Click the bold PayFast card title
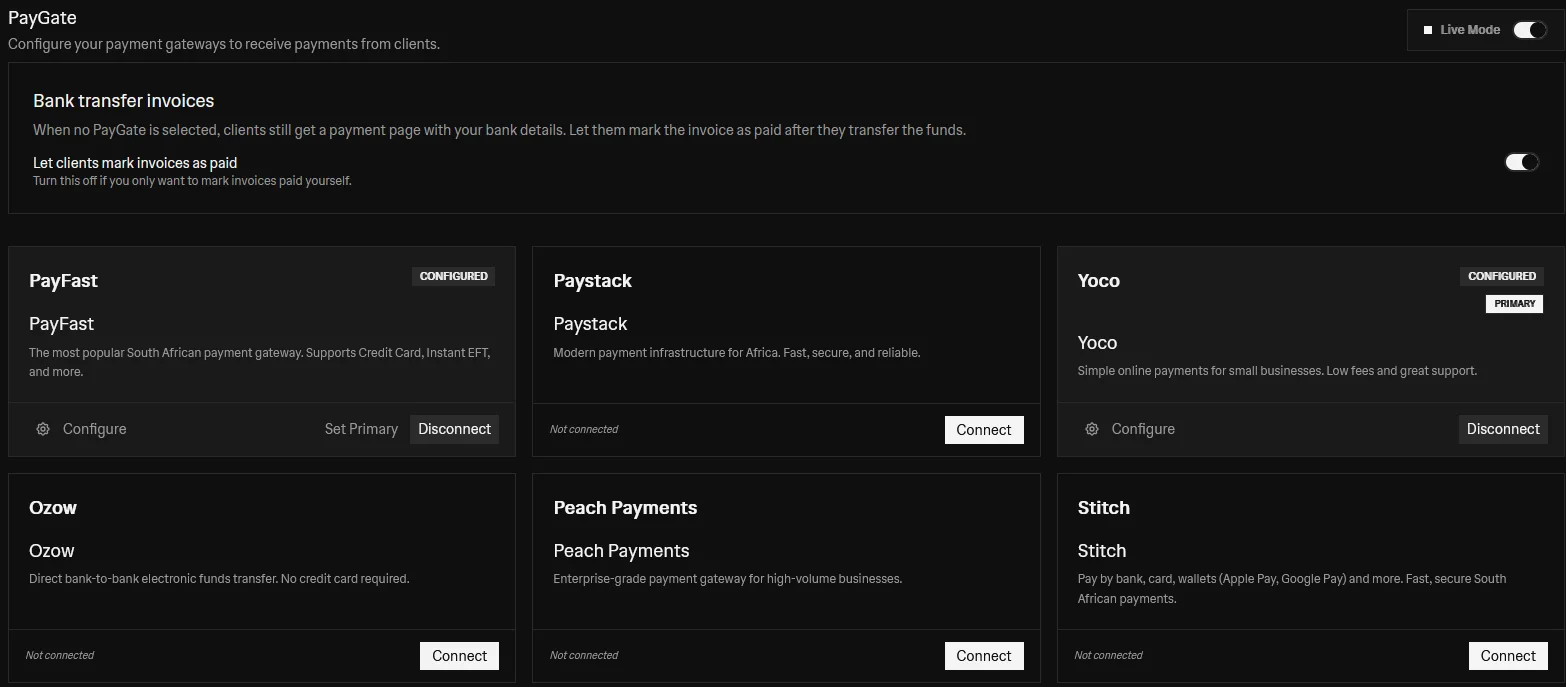This screenshot has width=1566, height=687. (x=63, y=281)
